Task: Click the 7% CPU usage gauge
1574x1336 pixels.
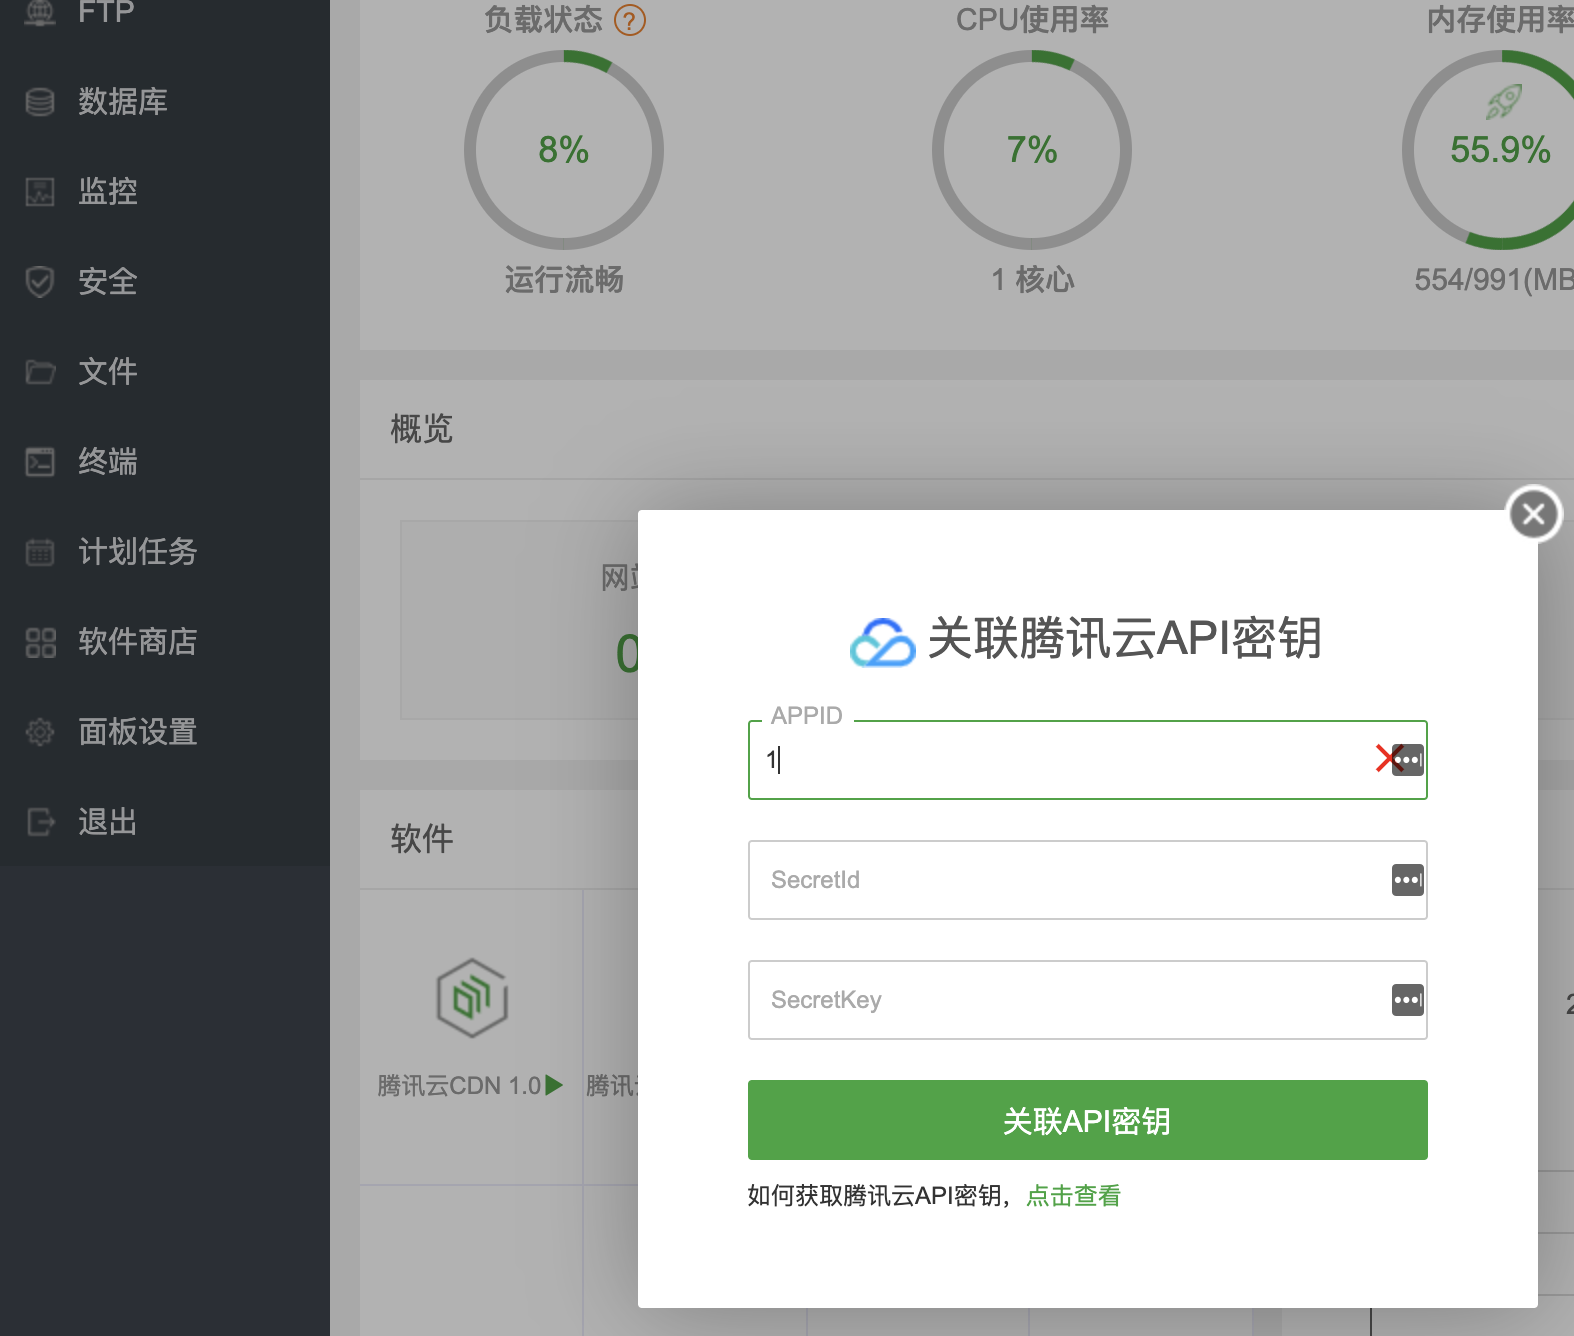Action: (1032, 150)
